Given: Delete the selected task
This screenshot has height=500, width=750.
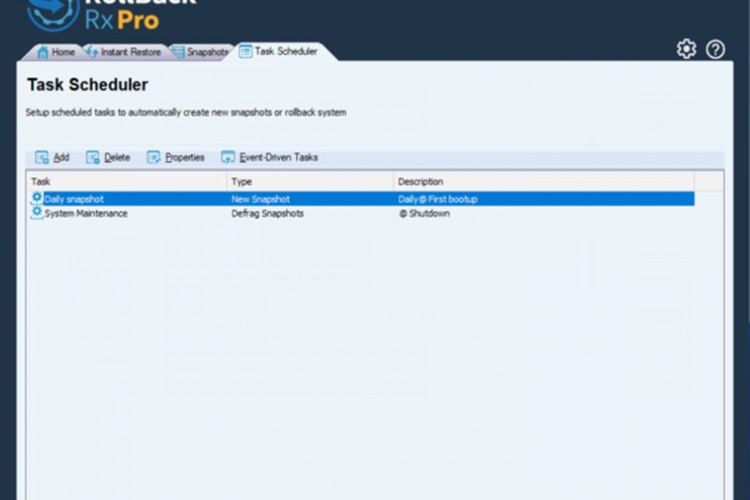Looking at the screenshot, I should pos(108,157).
